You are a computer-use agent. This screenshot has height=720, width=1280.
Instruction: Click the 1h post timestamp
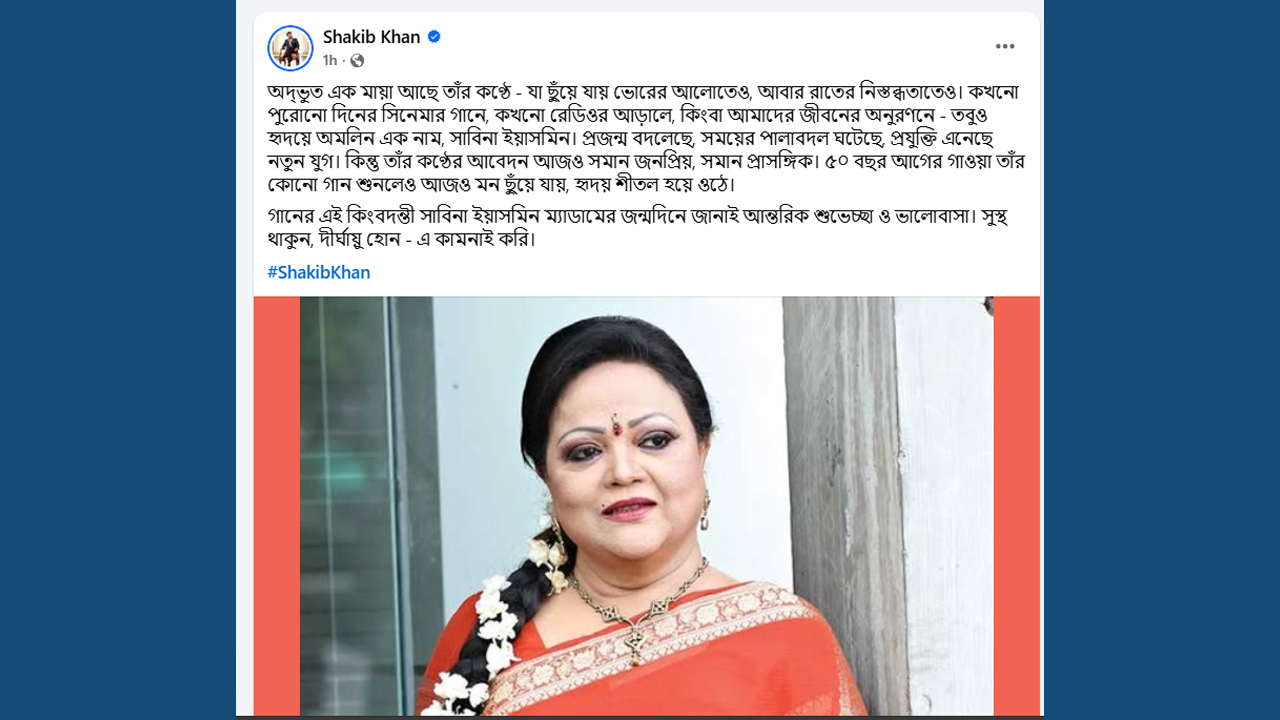330,61
